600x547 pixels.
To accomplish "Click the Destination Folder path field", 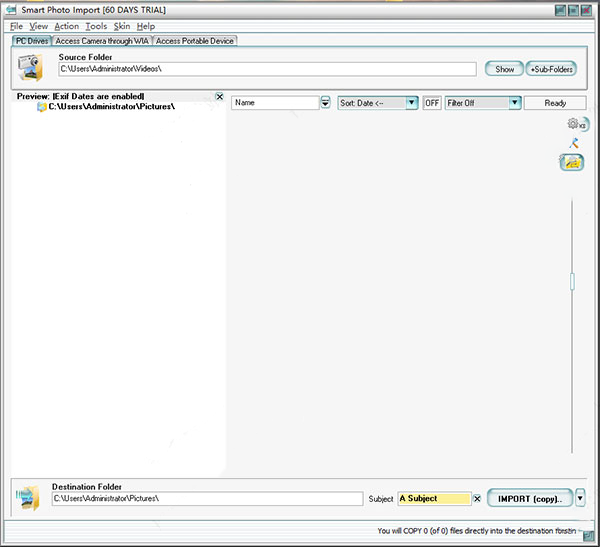I will [x=207, y=499].
